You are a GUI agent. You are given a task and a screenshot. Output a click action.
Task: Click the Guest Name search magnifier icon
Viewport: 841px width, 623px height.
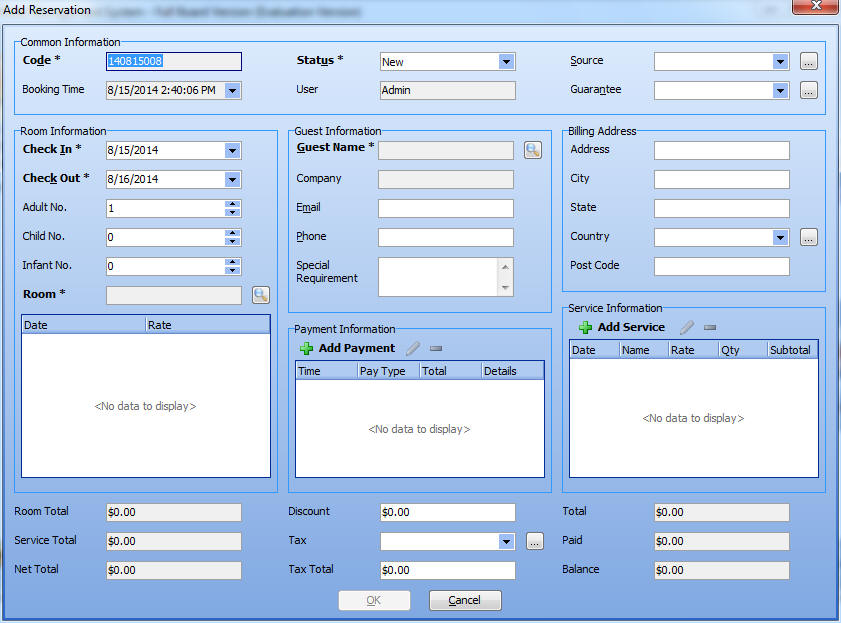533,150
